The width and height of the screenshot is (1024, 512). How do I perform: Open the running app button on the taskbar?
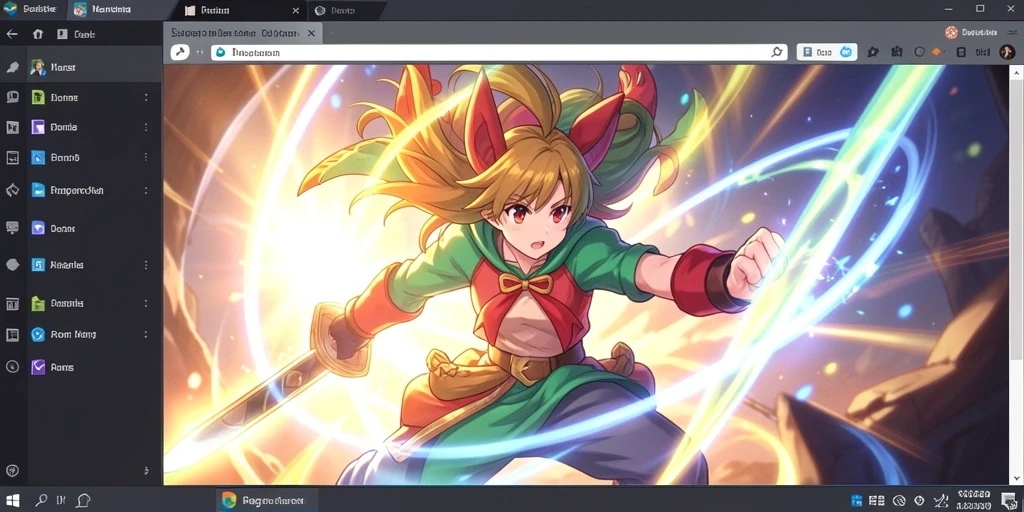point(267,500)
